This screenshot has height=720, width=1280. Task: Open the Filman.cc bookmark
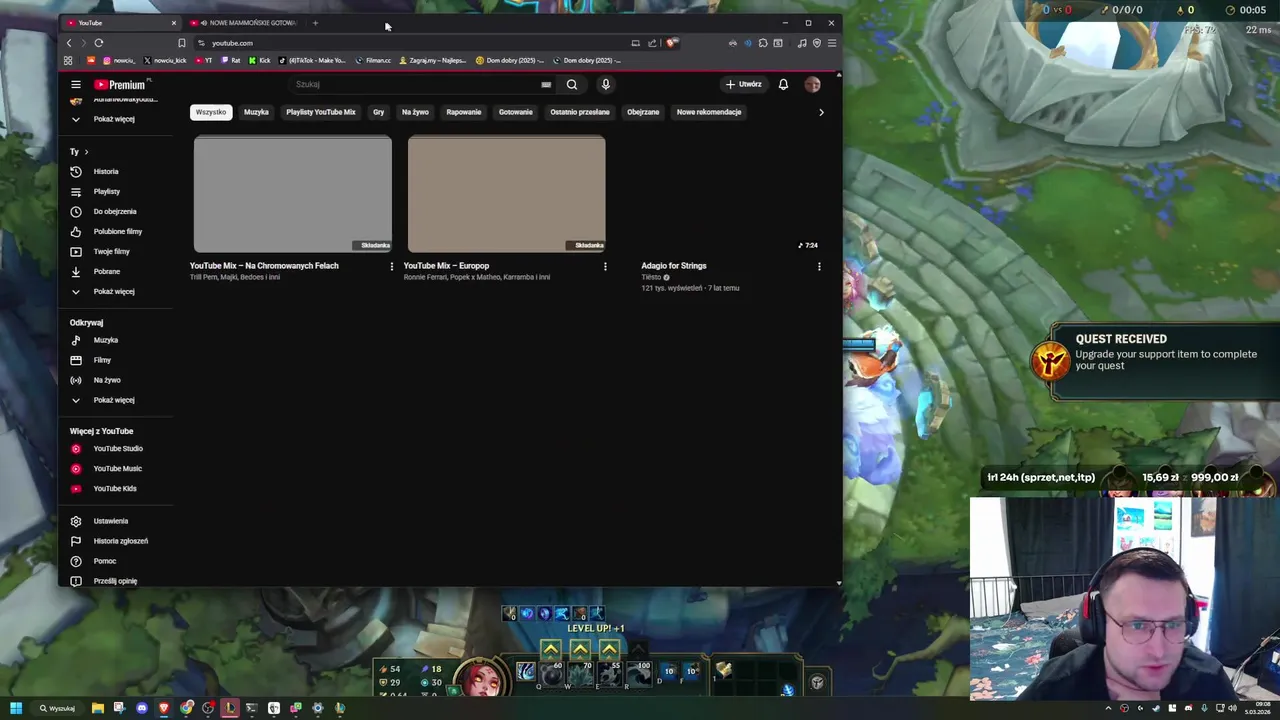click(x=373, y=61)
